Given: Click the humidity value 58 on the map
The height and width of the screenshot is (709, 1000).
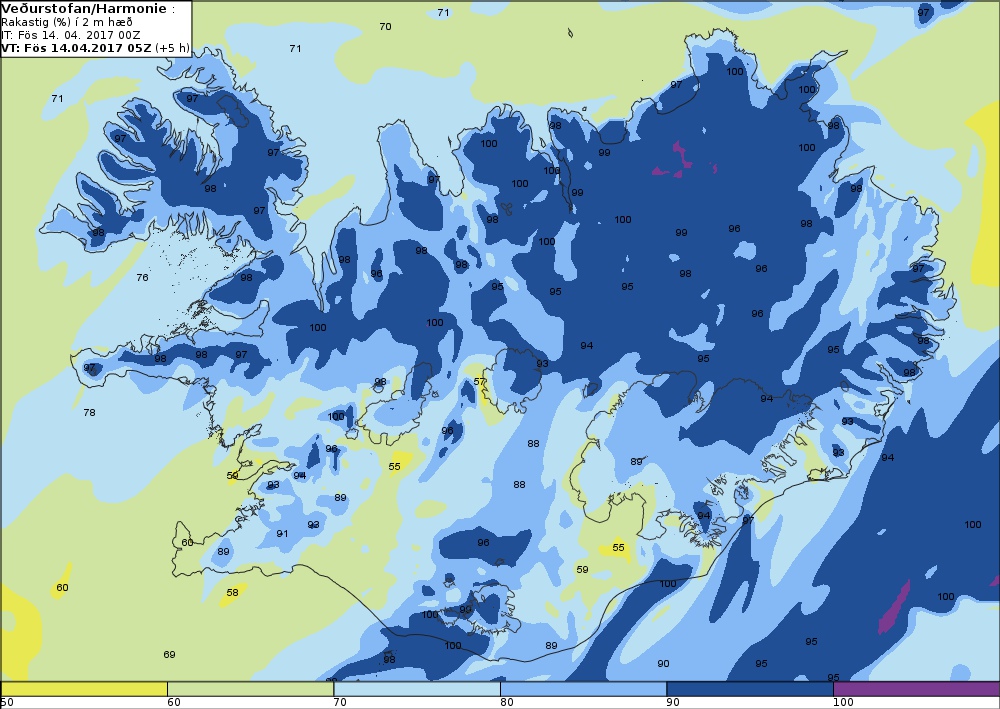Looking at the screenshot, I should (232, 593).
